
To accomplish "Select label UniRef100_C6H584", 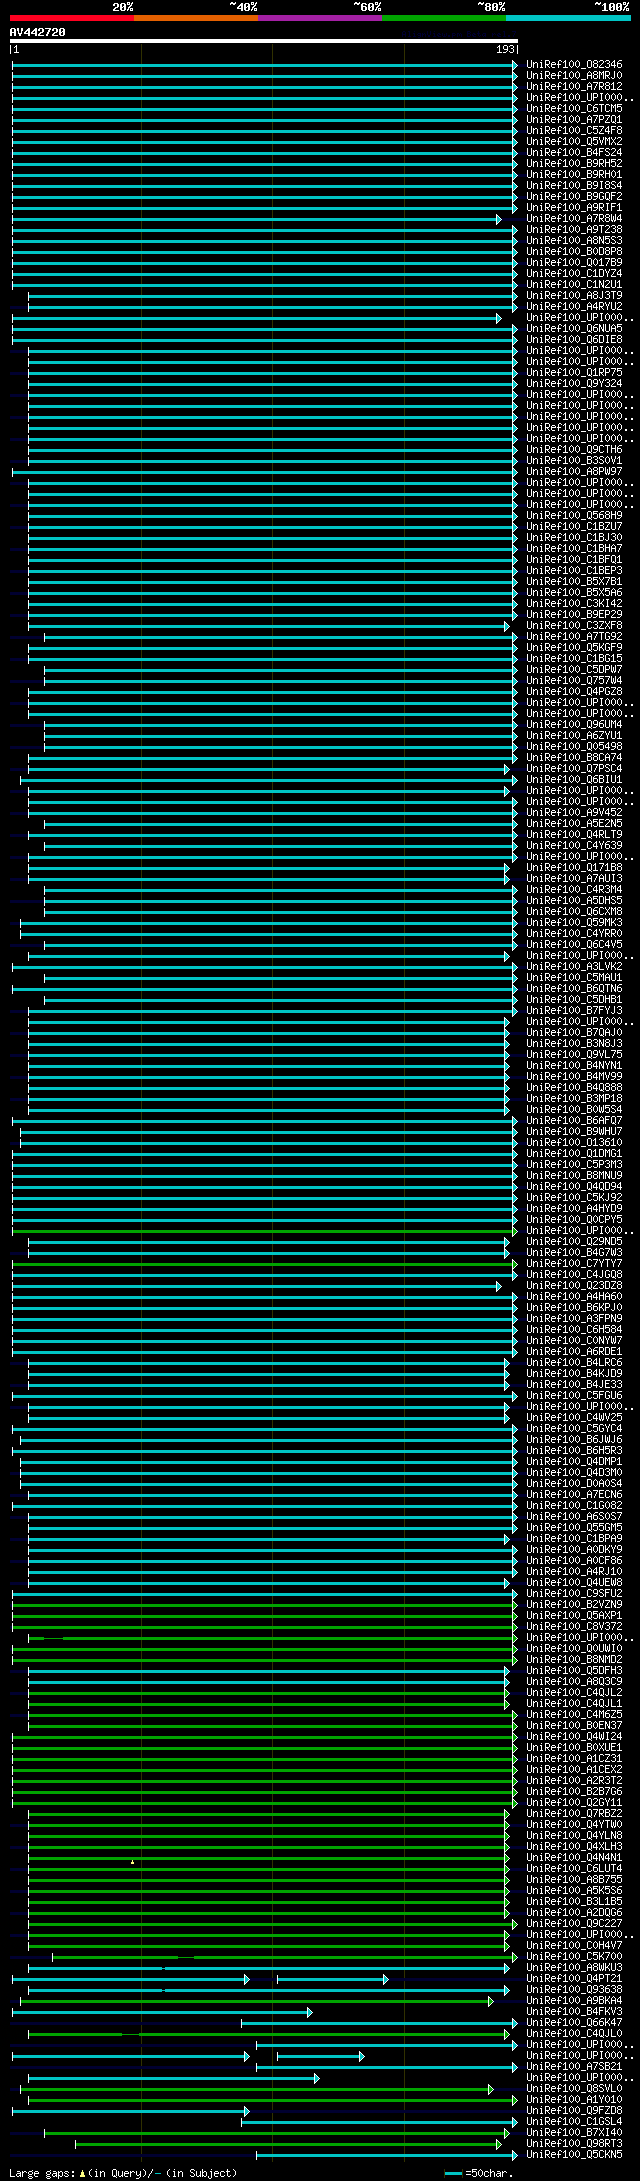I will coord(574,1329).
